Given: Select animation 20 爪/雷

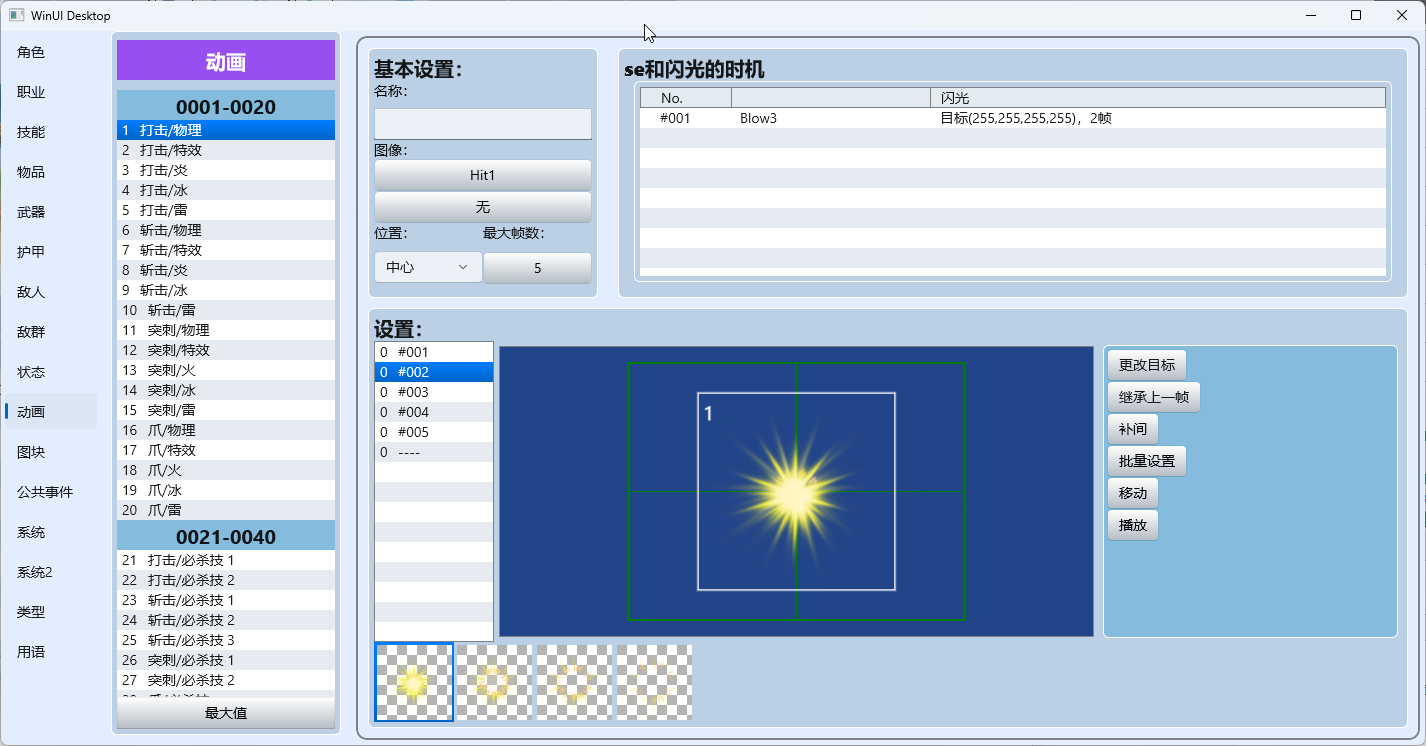Looking at the screenshot, I should [x=226, y=510].
